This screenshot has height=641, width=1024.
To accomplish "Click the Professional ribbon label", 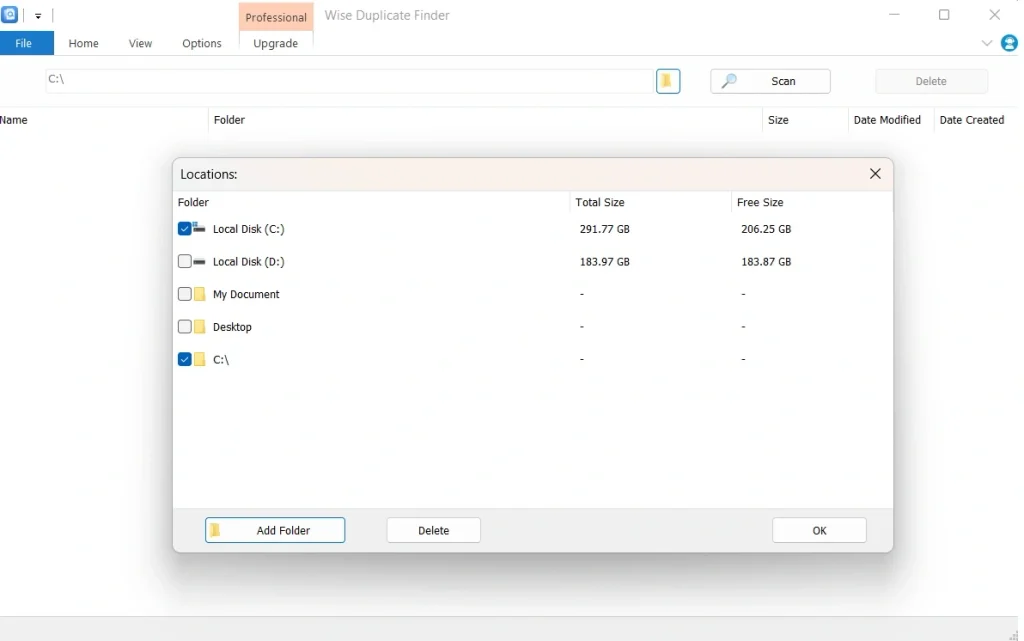I will (276, 17).
